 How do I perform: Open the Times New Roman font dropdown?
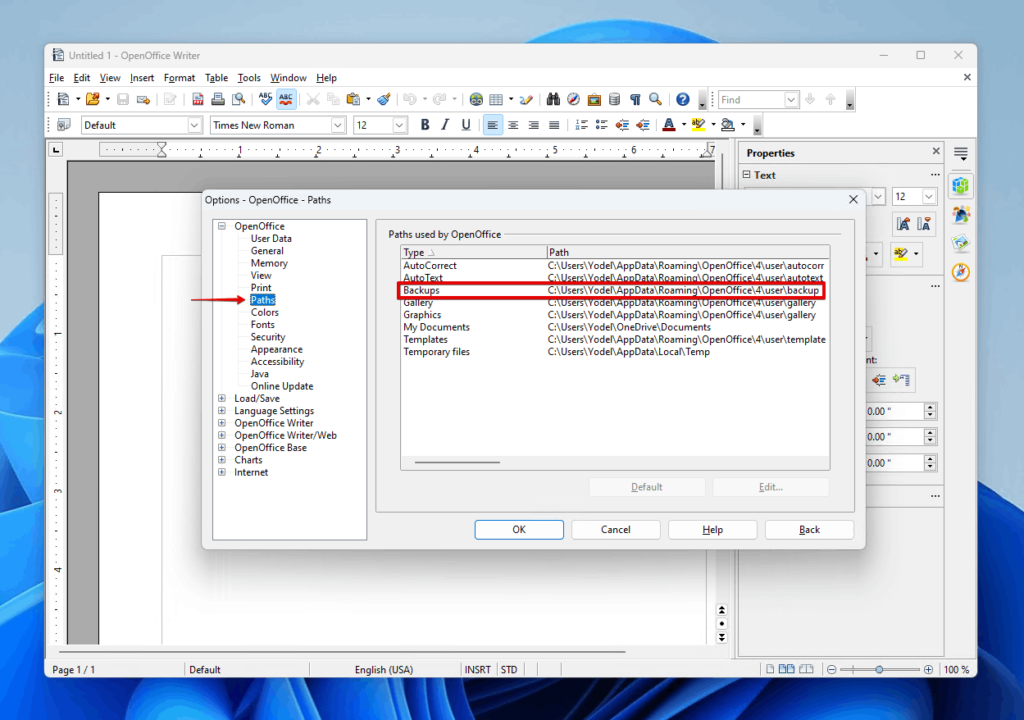pos(338,125)
